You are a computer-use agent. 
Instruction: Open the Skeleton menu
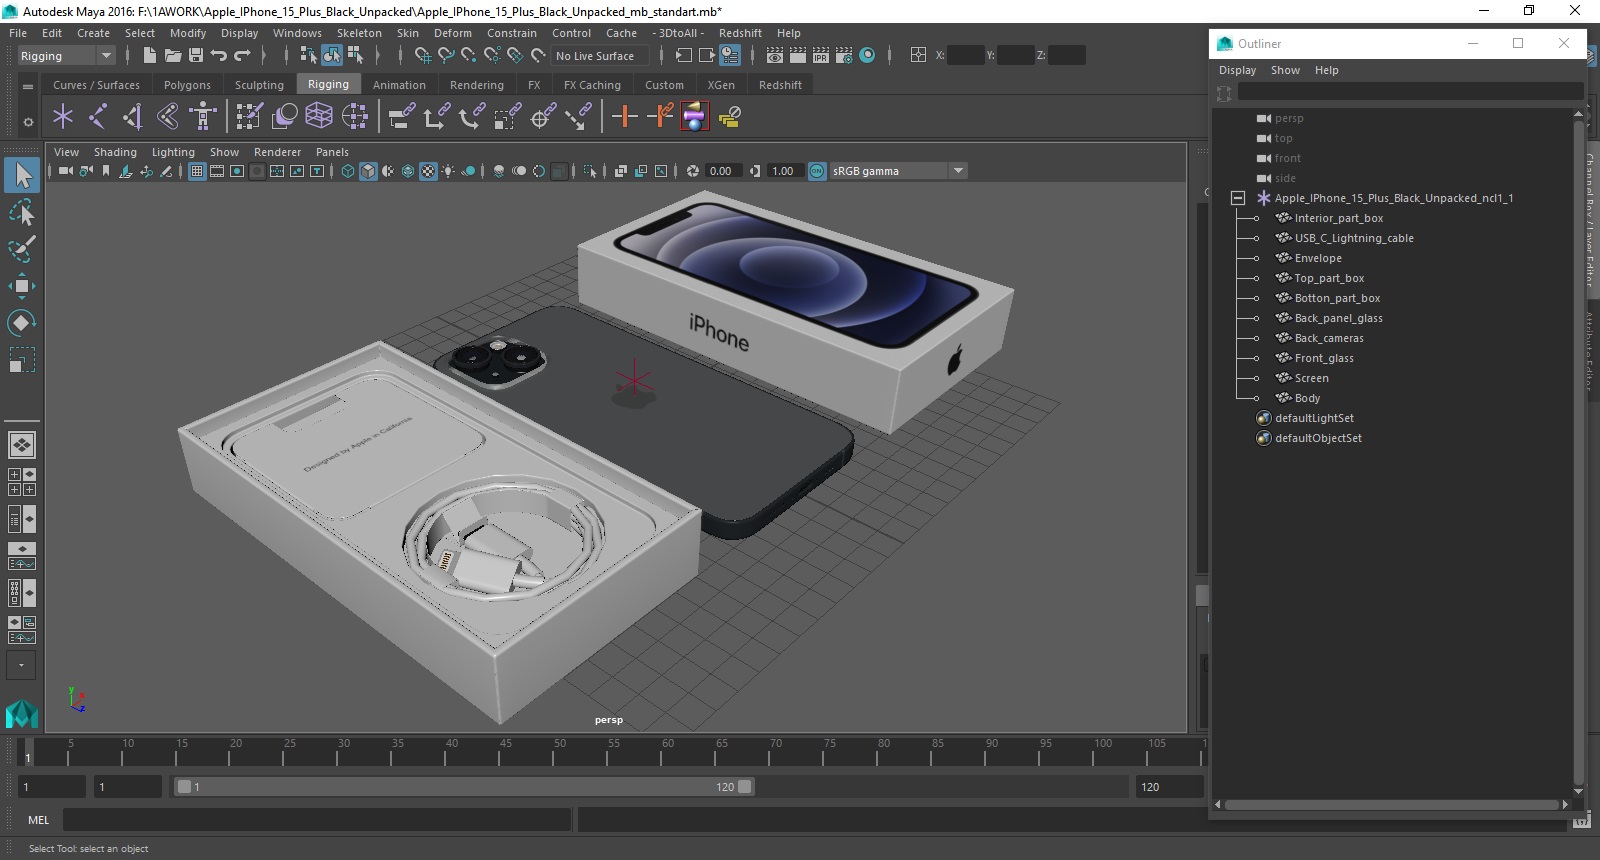[x=359, y=33]
